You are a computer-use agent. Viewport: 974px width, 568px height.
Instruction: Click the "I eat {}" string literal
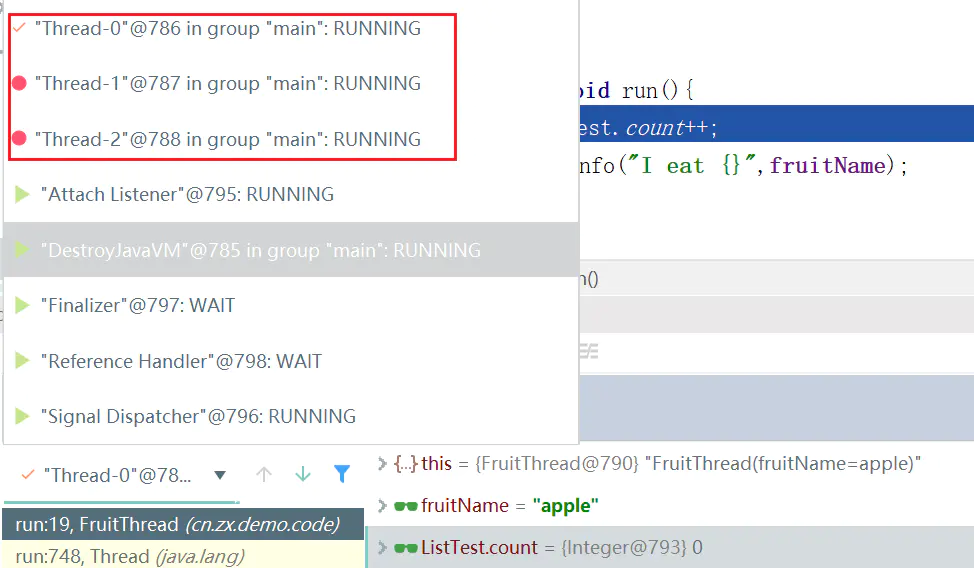[x=691, y=166]
